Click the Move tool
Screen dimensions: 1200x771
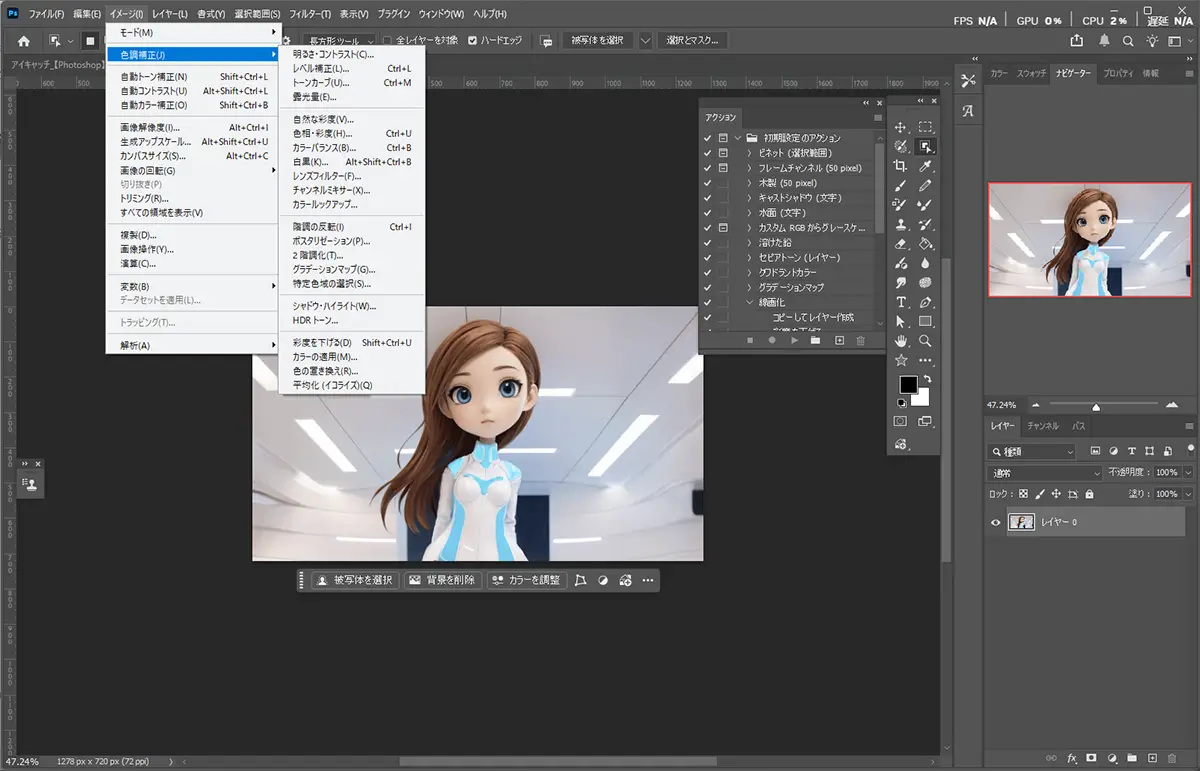[901, 127]
